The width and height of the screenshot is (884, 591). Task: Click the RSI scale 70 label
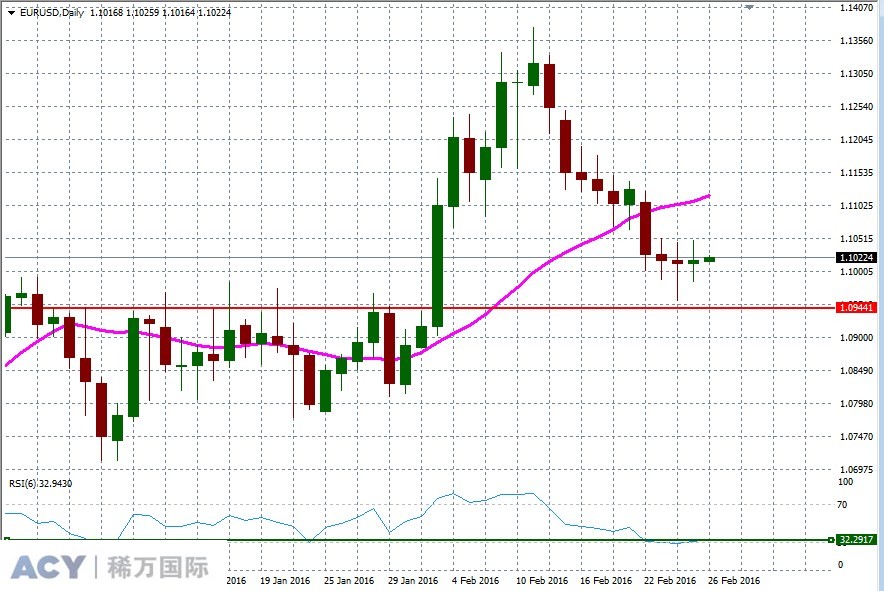tap(842, 505)
